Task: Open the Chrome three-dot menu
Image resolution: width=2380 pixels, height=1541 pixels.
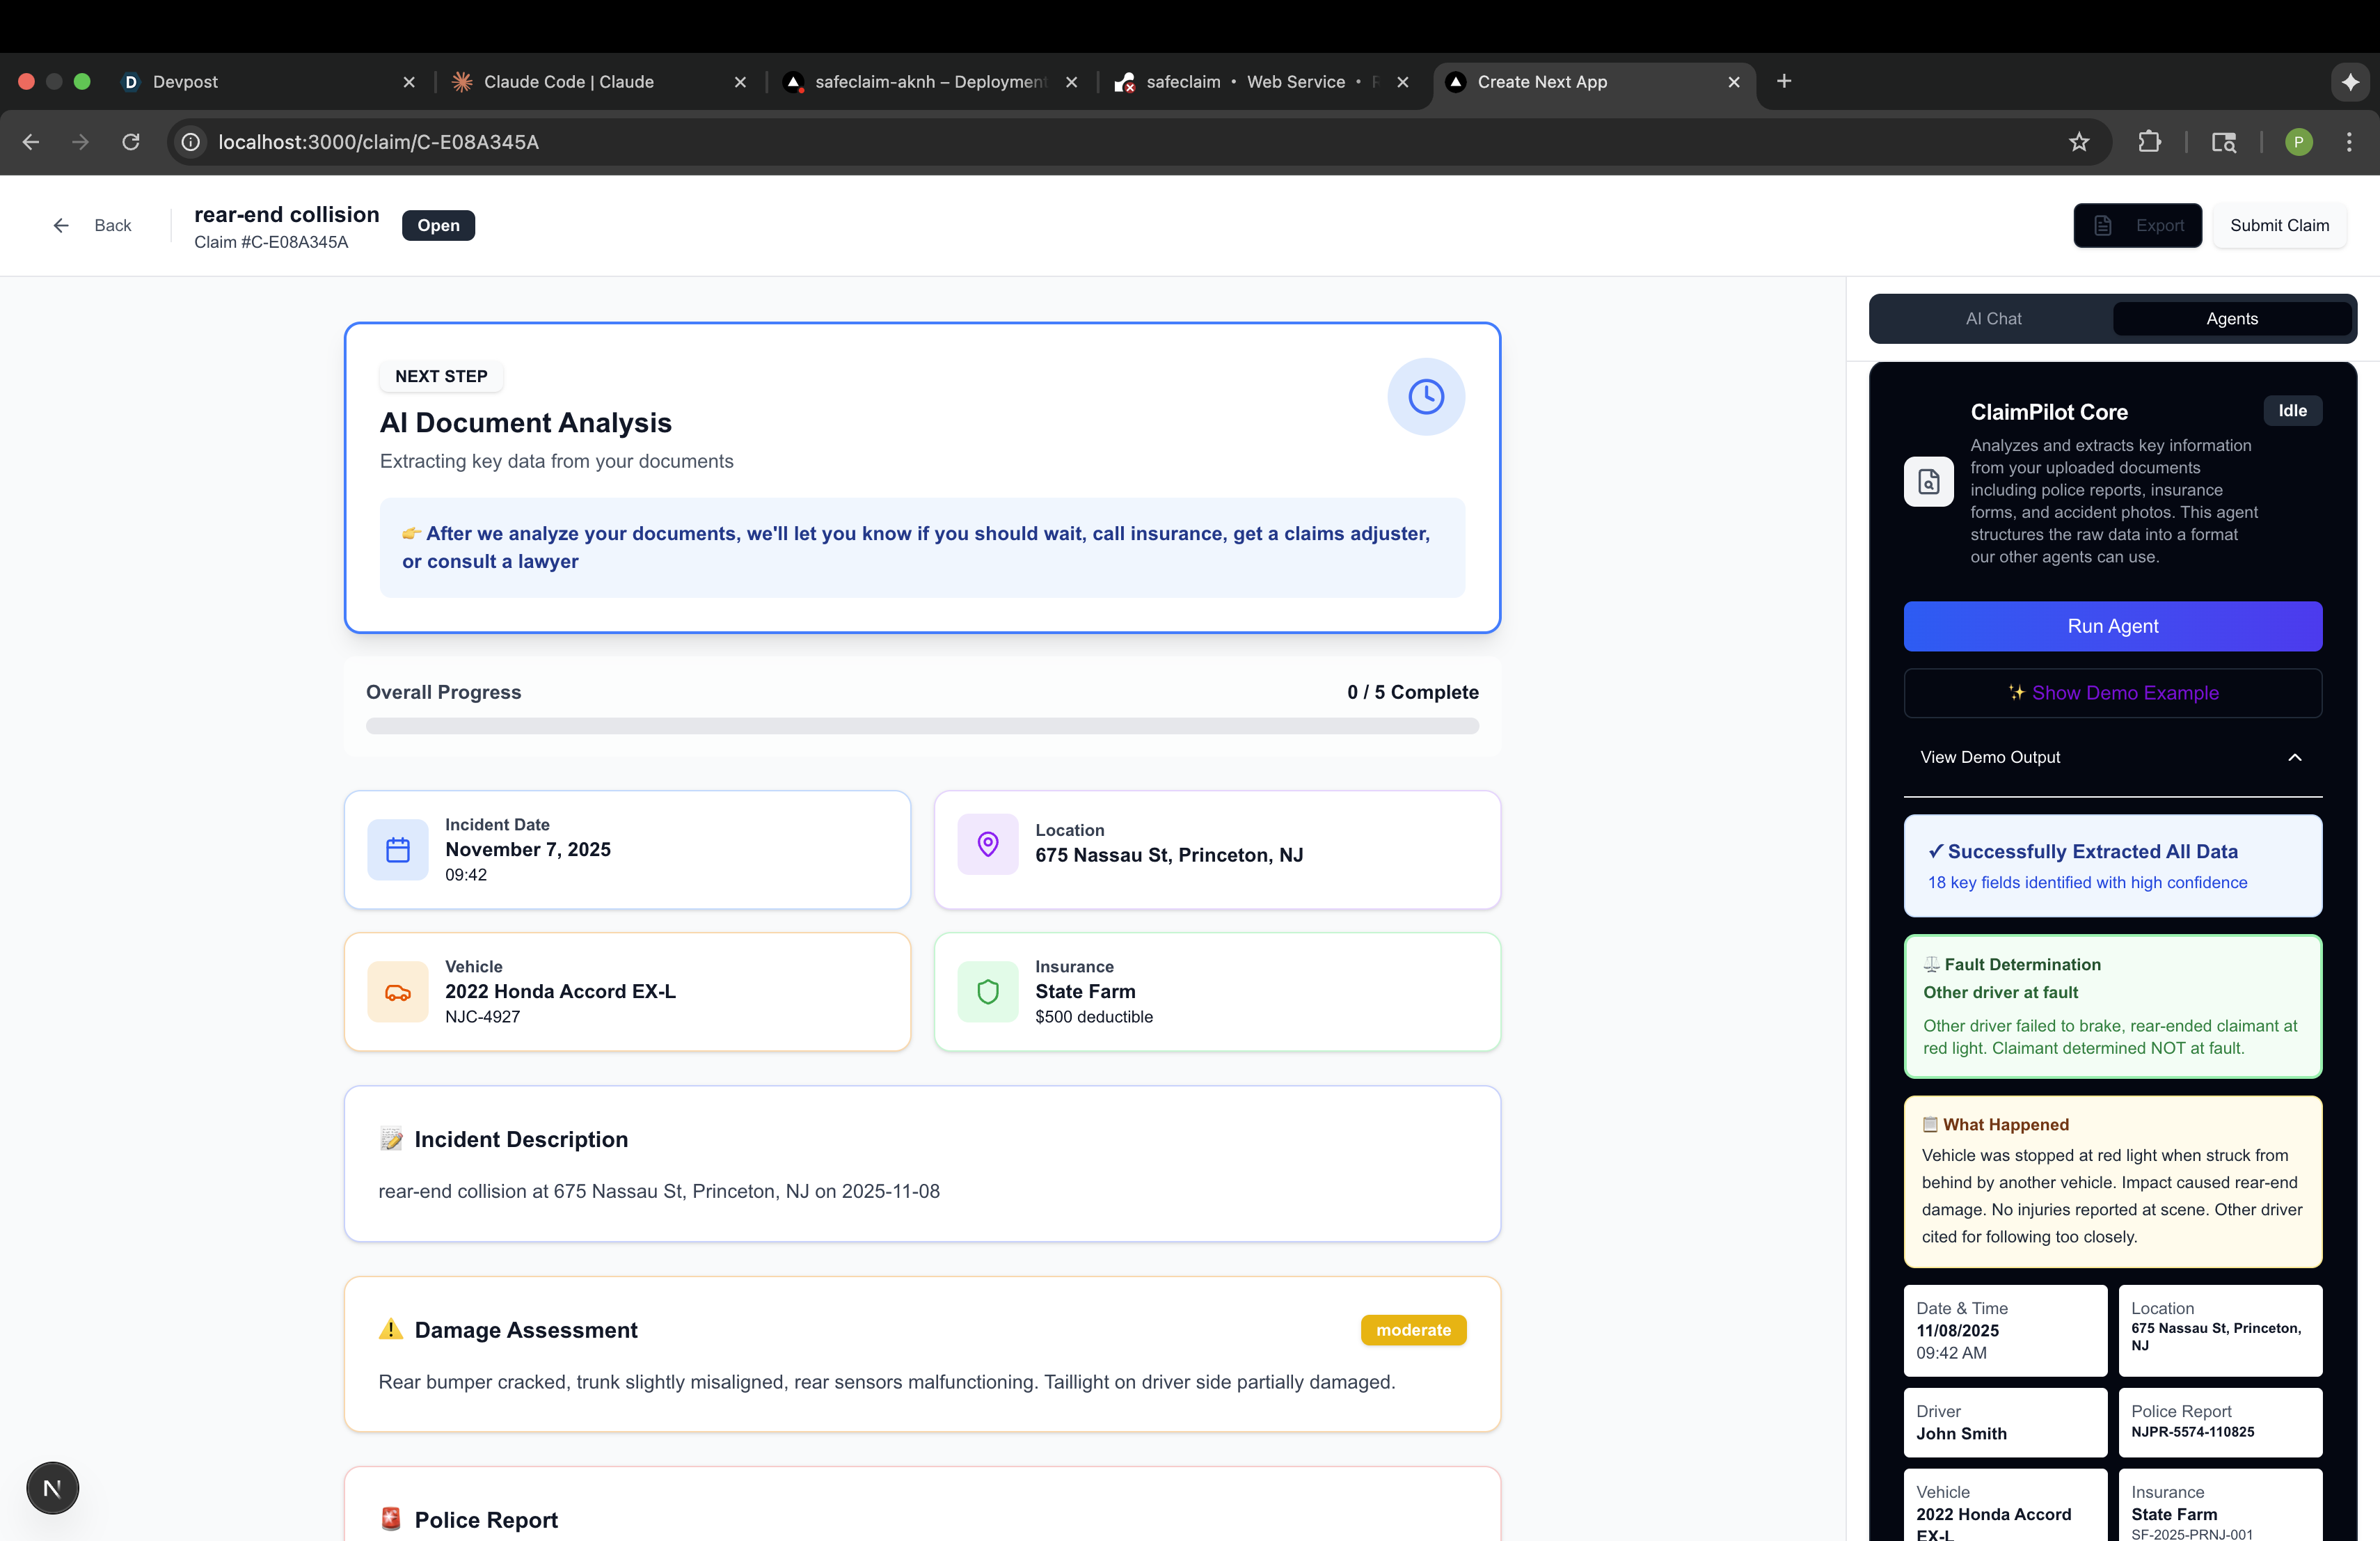Action: (x=2348, y=142)
